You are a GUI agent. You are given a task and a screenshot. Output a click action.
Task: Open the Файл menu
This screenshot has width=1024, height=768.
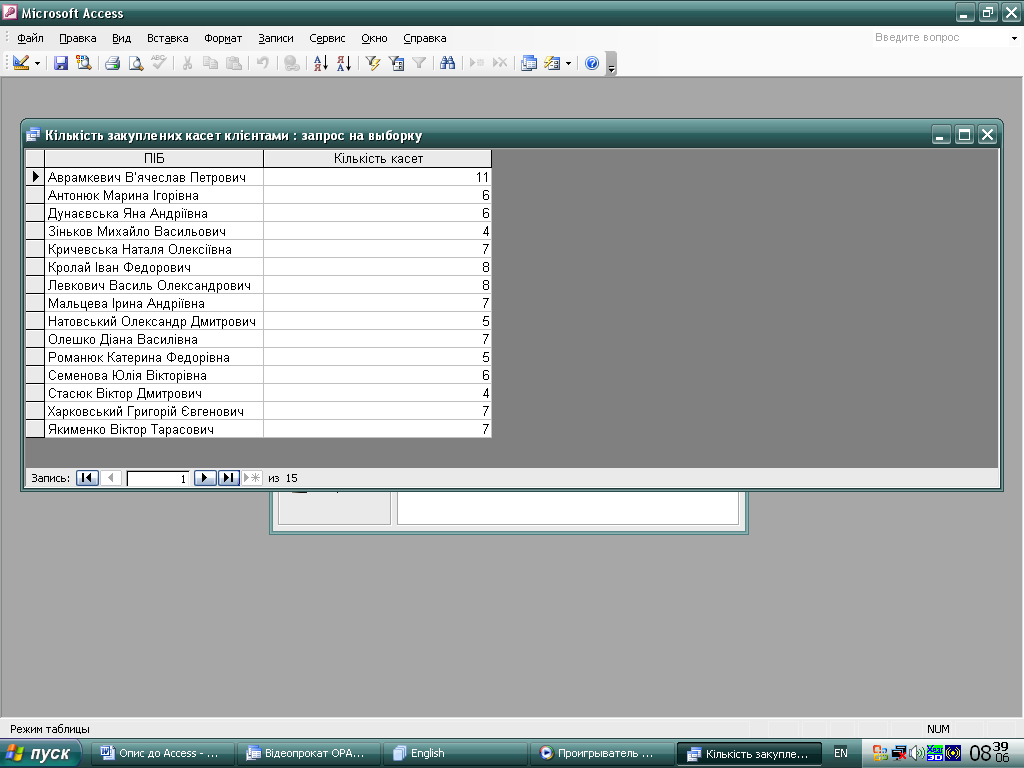pyautogui.click(x=30, y=38)
